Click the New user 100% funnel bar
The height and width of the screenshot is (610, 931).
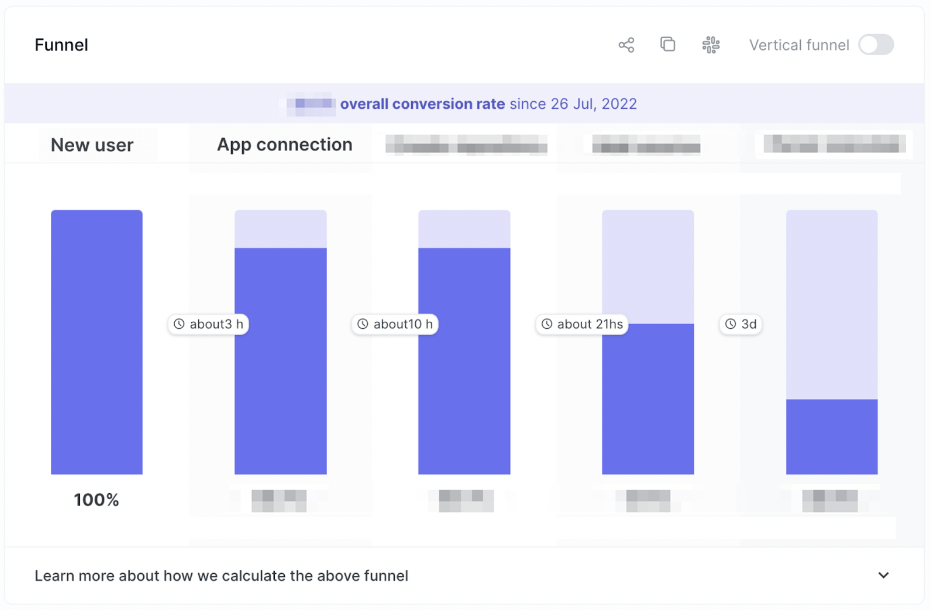tap(97, 342)
